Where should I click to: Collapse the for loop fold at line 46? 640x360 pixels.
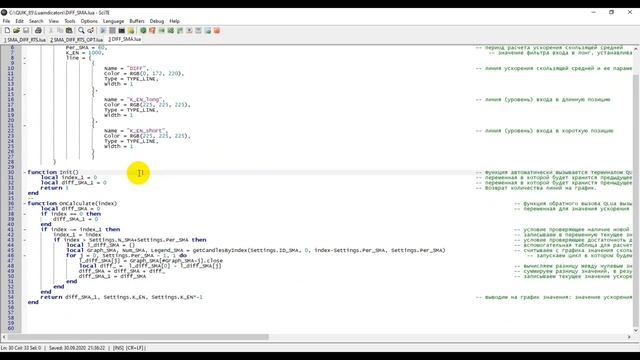[x=24, y=256]
